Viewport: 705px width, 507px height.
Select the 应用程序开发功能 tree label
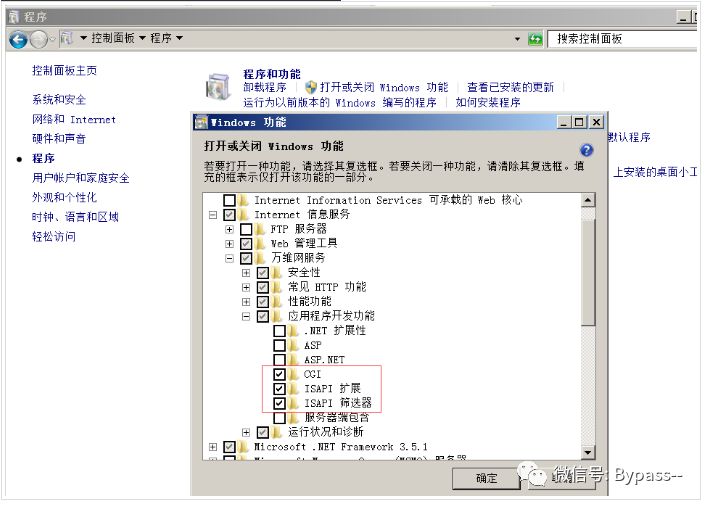coord(331,316)
